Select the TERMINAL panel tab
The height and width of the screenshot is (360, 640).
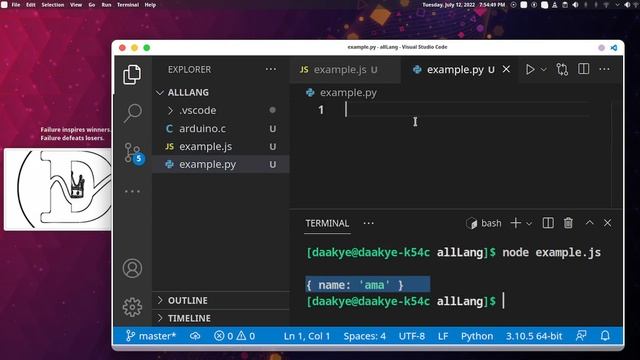pos(327,223)
